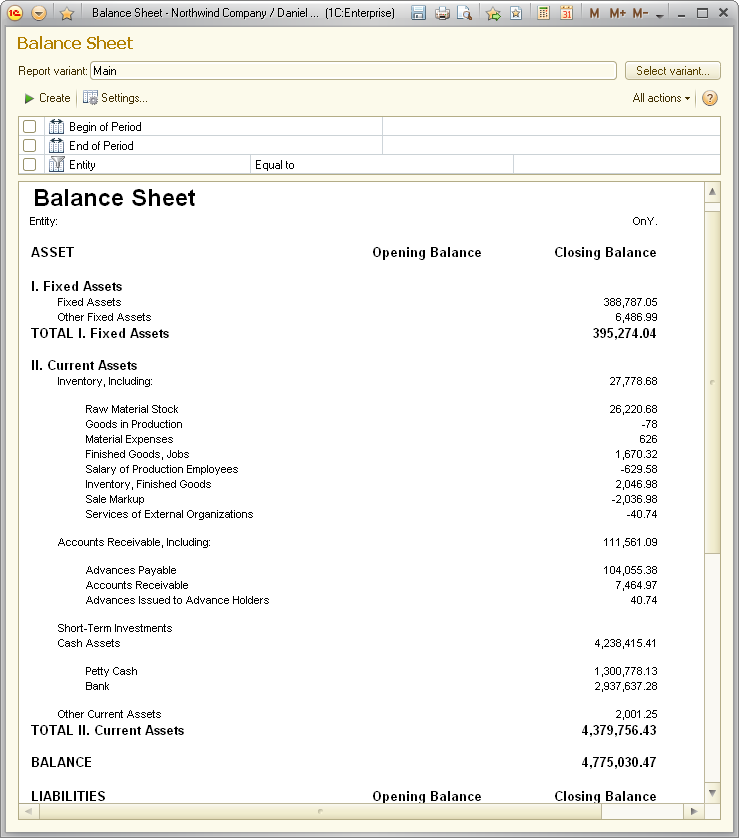Viewport: 739px width, 838px height.
Task: Run the report with Create
Action: click(x=48, y=98)
